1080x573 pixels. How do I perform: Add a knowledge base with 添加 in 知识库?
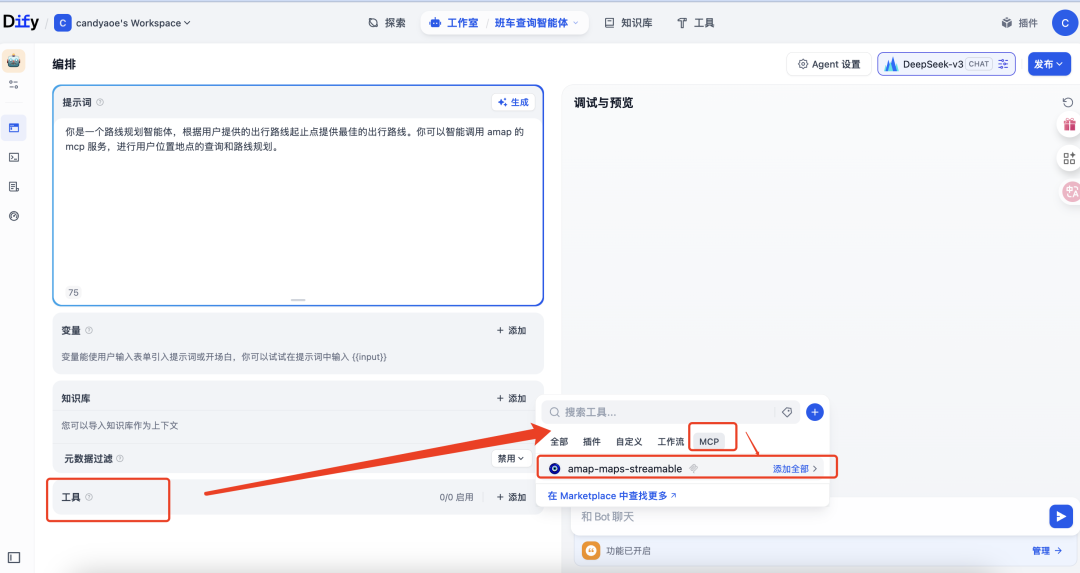[x=512, y=398]
